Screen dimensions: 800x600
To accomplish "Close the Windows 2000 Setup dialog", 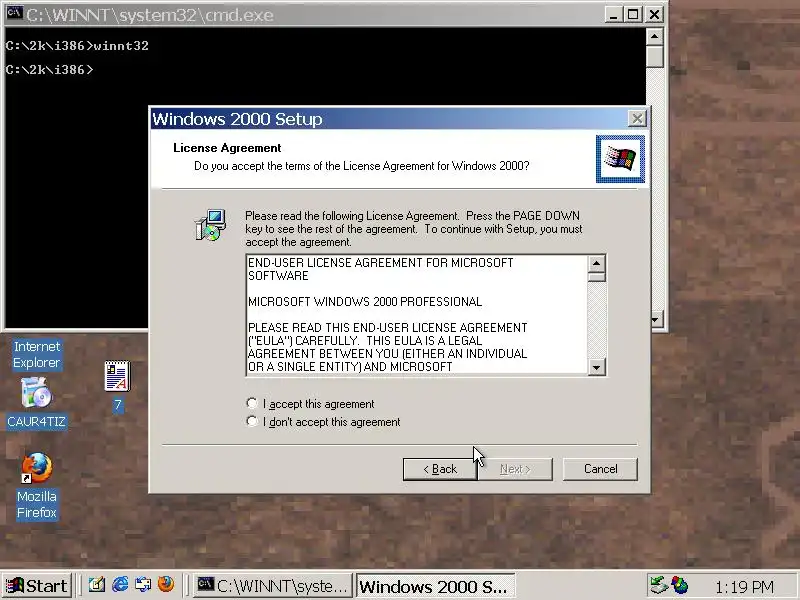I will click(x=637, y=119).
